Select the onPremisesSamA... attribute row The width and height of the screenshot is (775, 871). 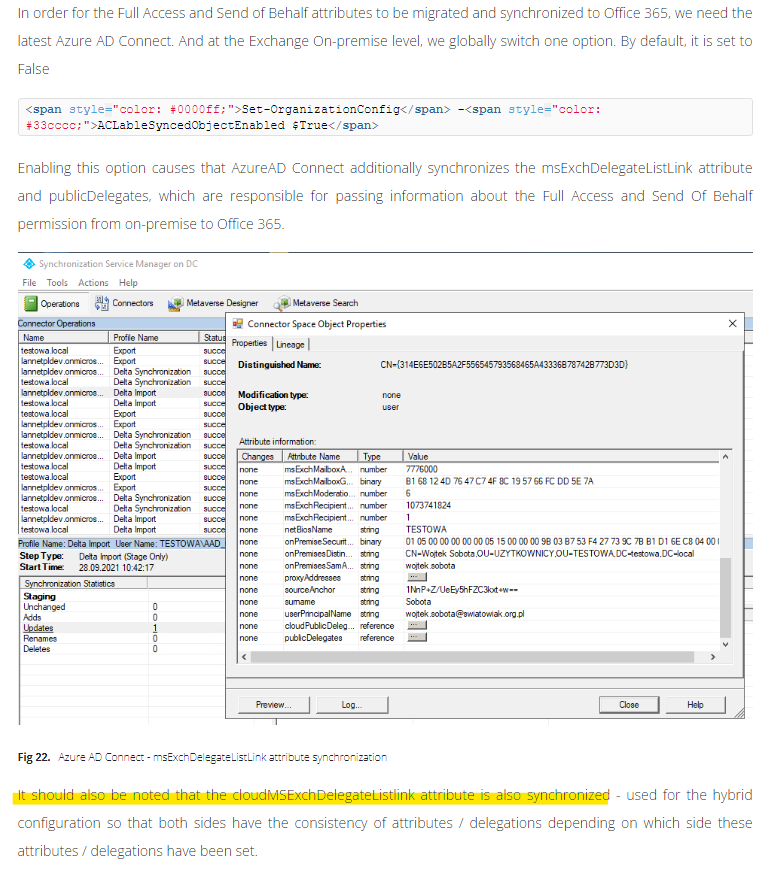coord(479,566)
